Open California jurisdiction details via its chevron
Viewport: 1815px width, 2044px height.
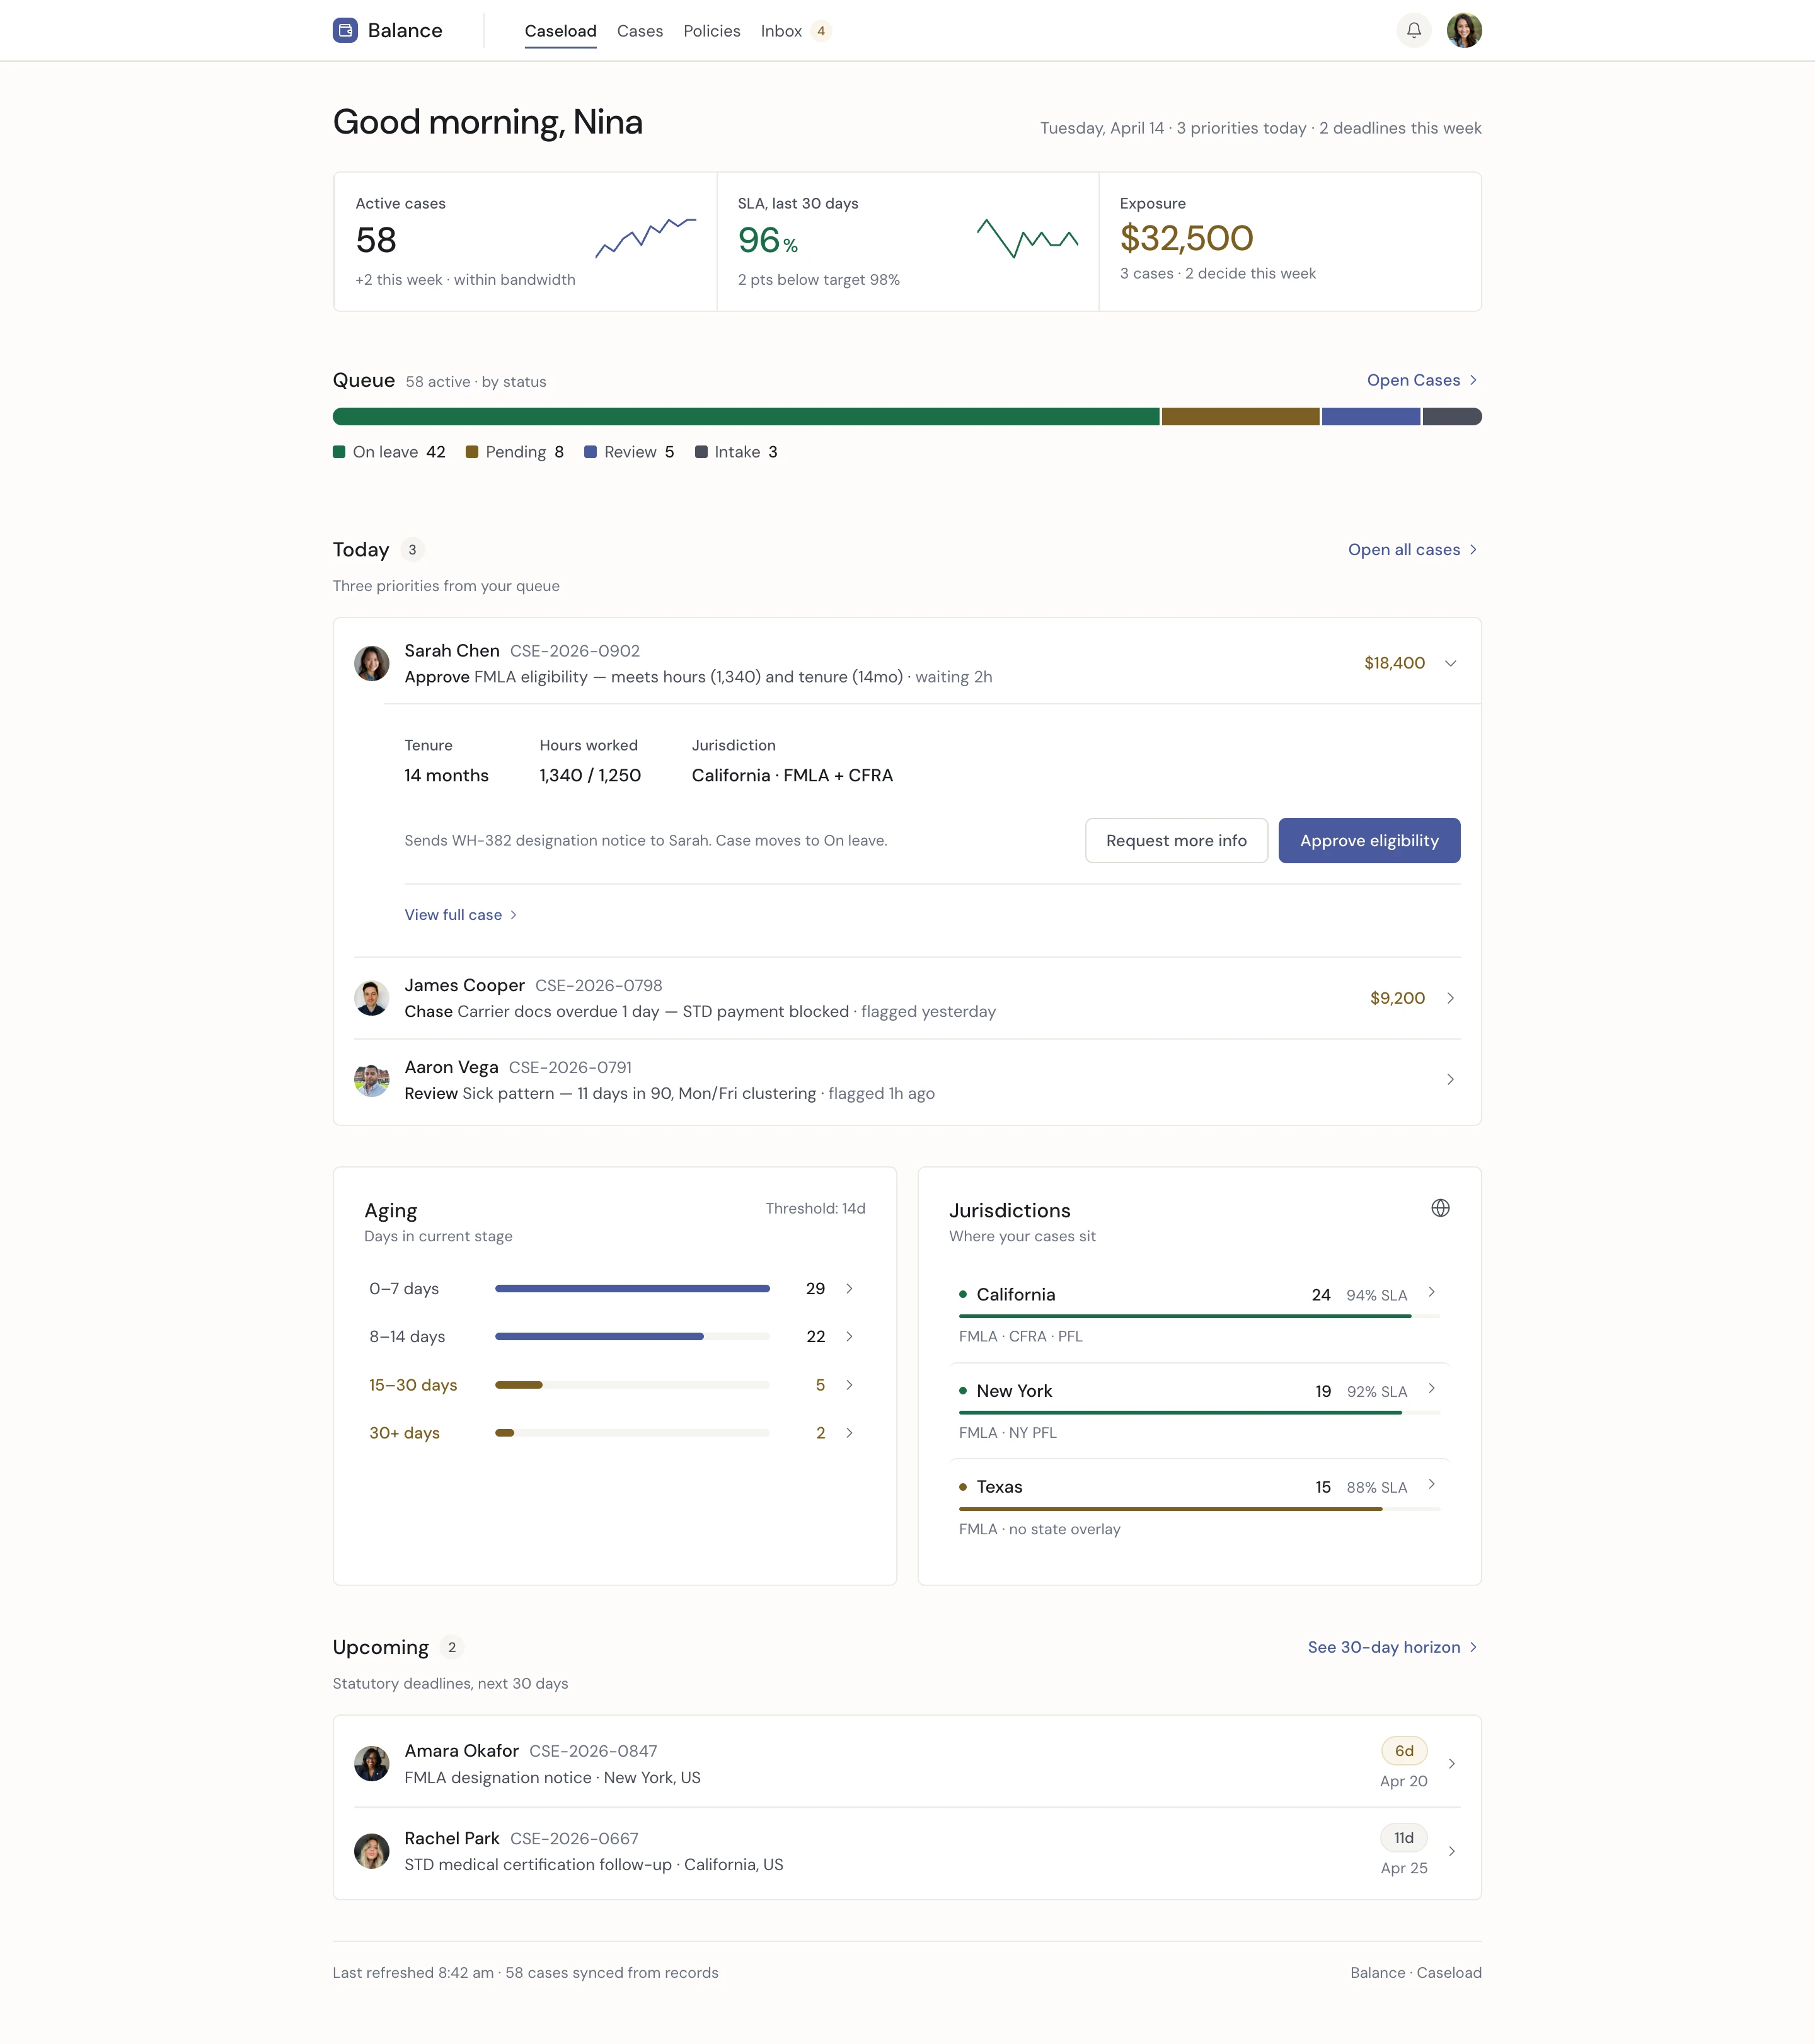[1432, 1292]
